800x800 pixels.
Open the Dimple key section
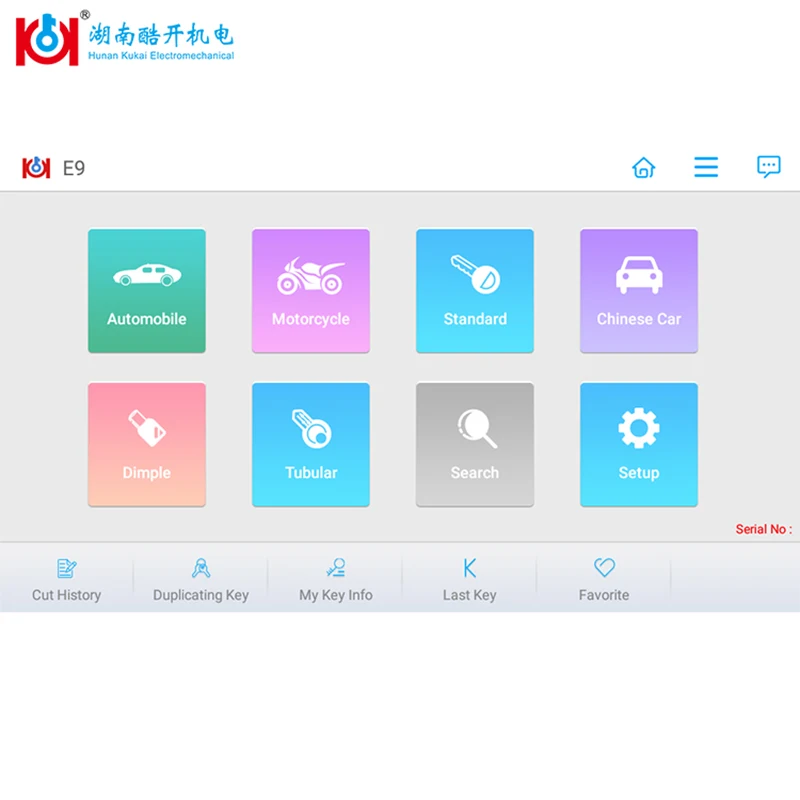tap(146, 444)
